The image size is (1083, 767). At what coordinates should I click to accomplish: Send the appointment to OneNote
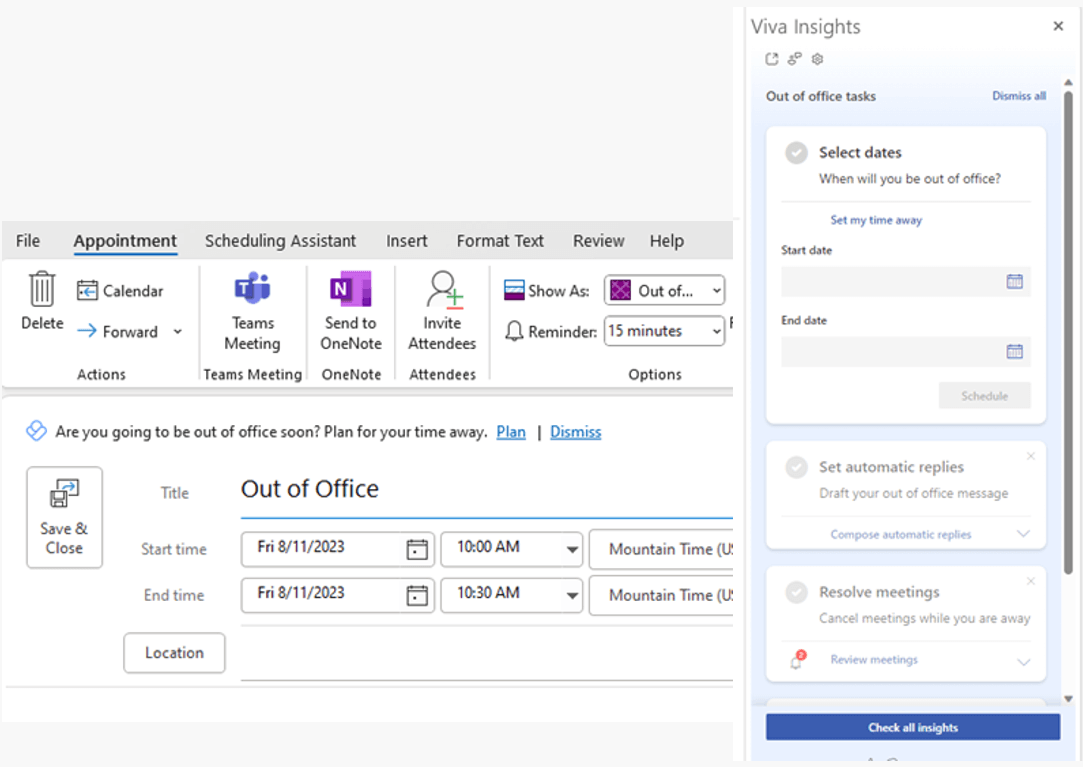pos(351,311)
